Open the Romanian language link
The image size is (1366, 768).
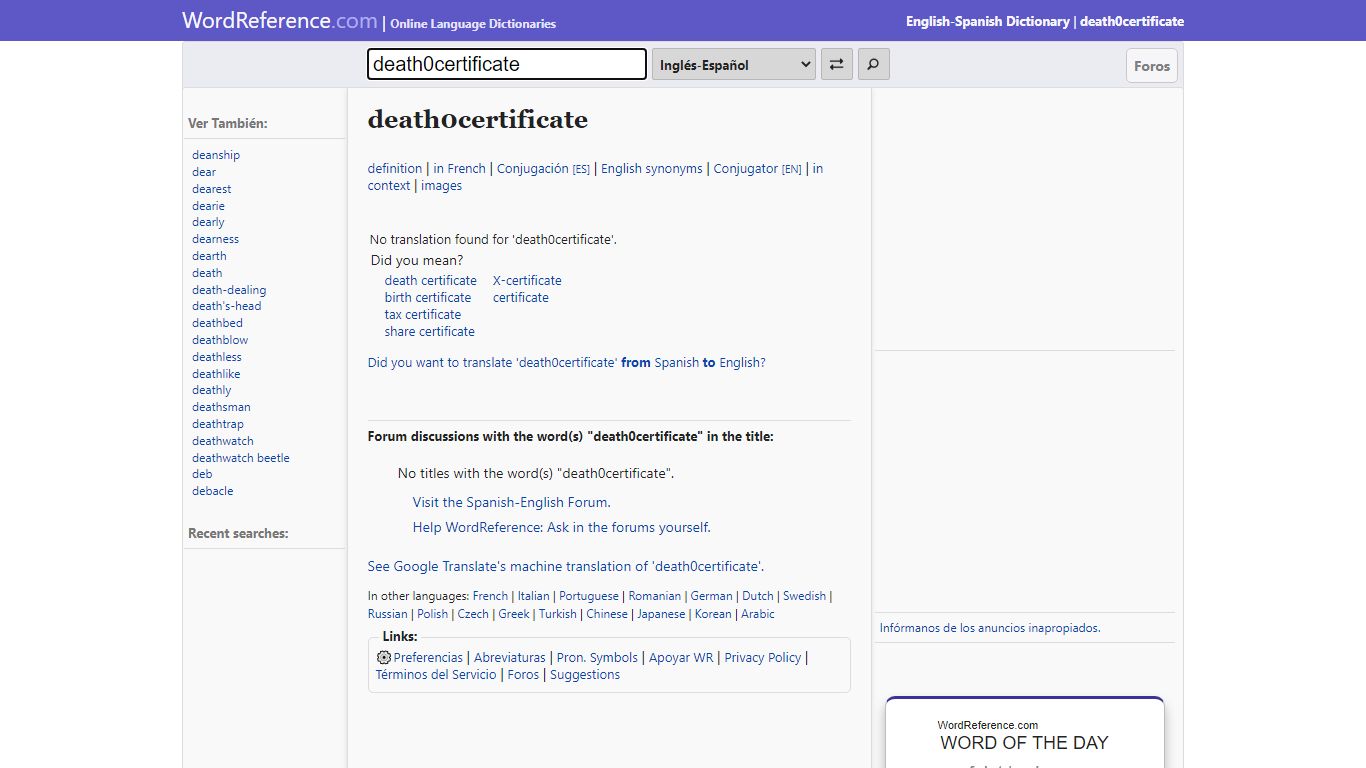[655, 595]
